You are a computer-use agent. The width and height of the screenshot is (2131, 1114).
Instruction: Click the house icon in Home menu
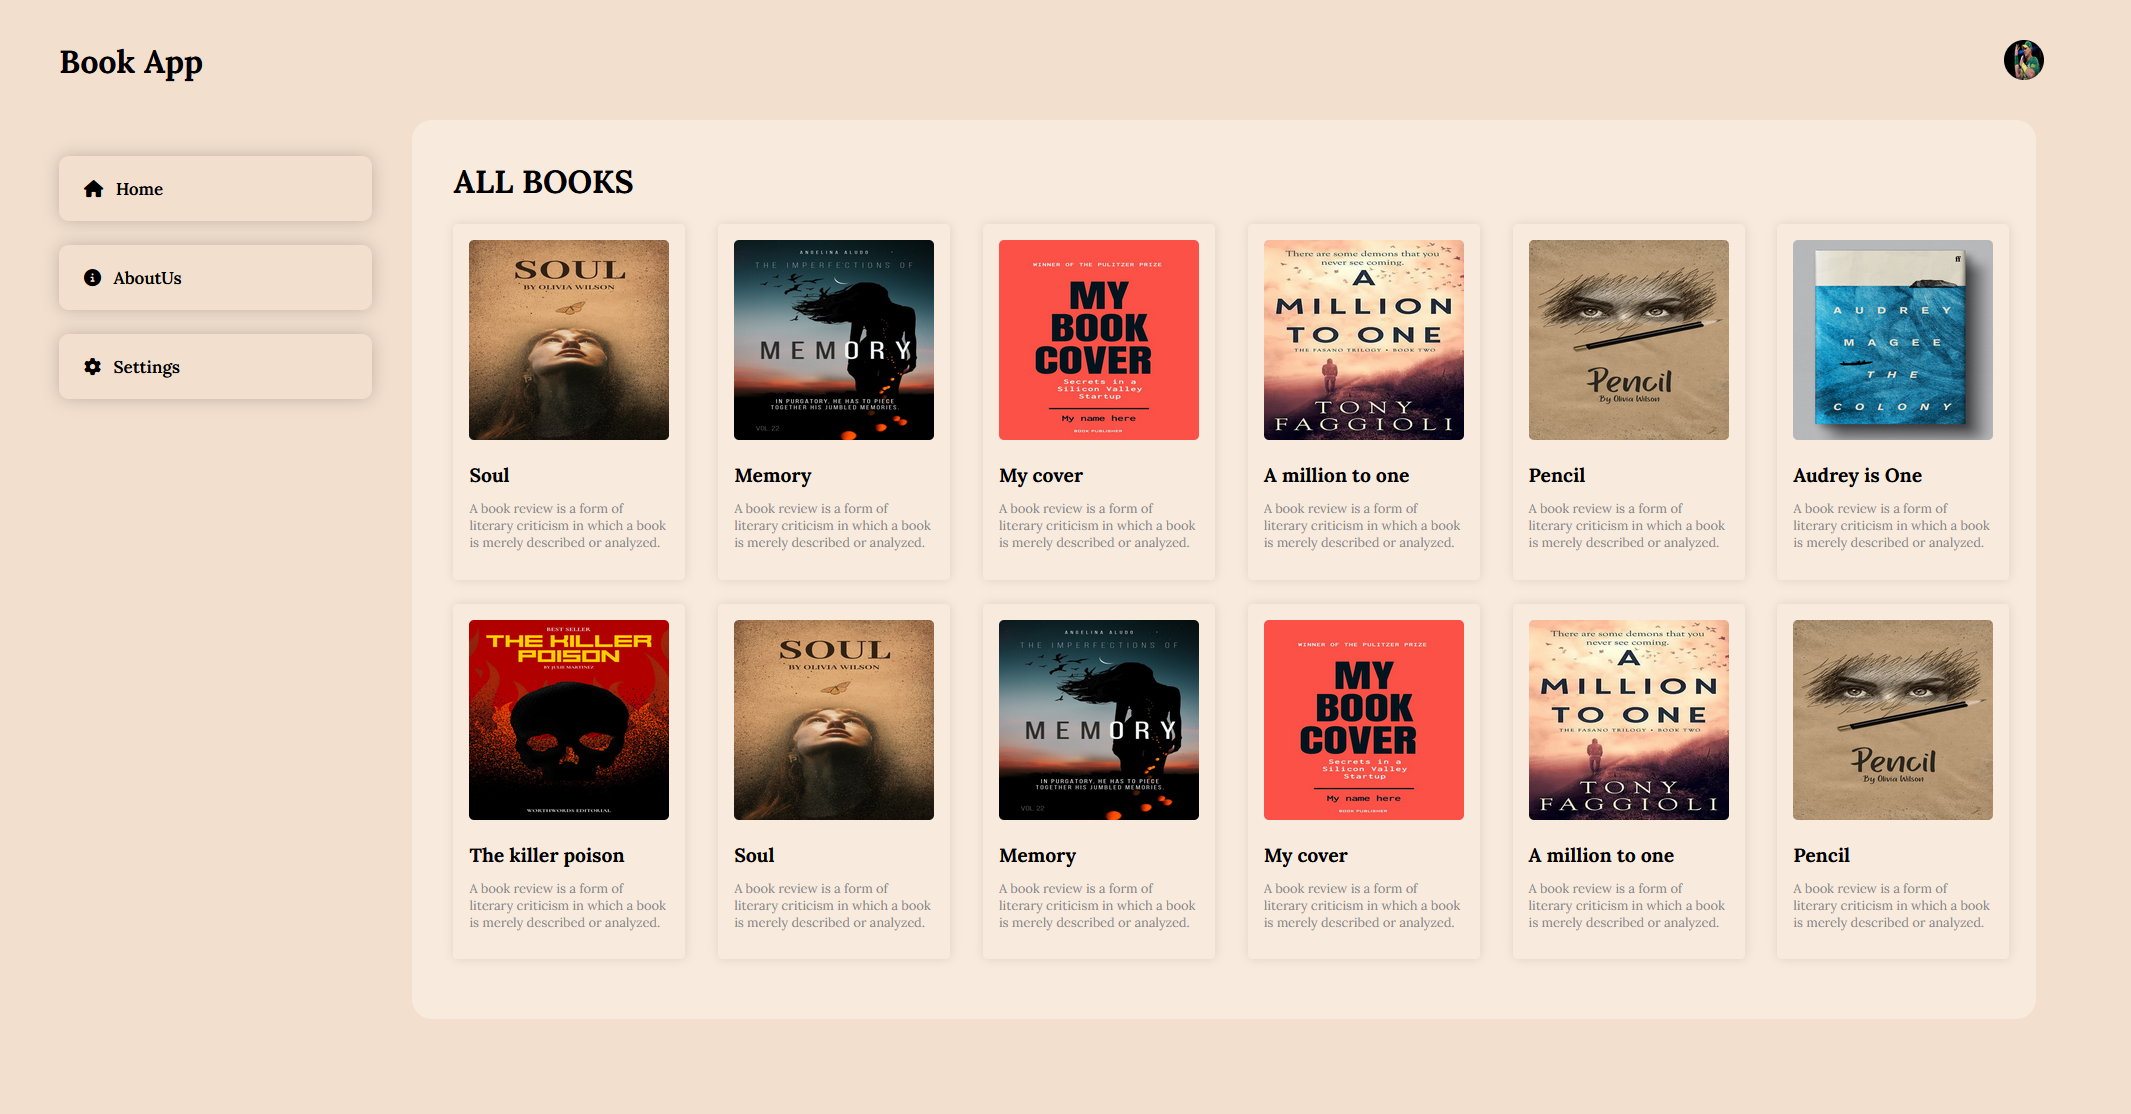click(x=94, y=189)
